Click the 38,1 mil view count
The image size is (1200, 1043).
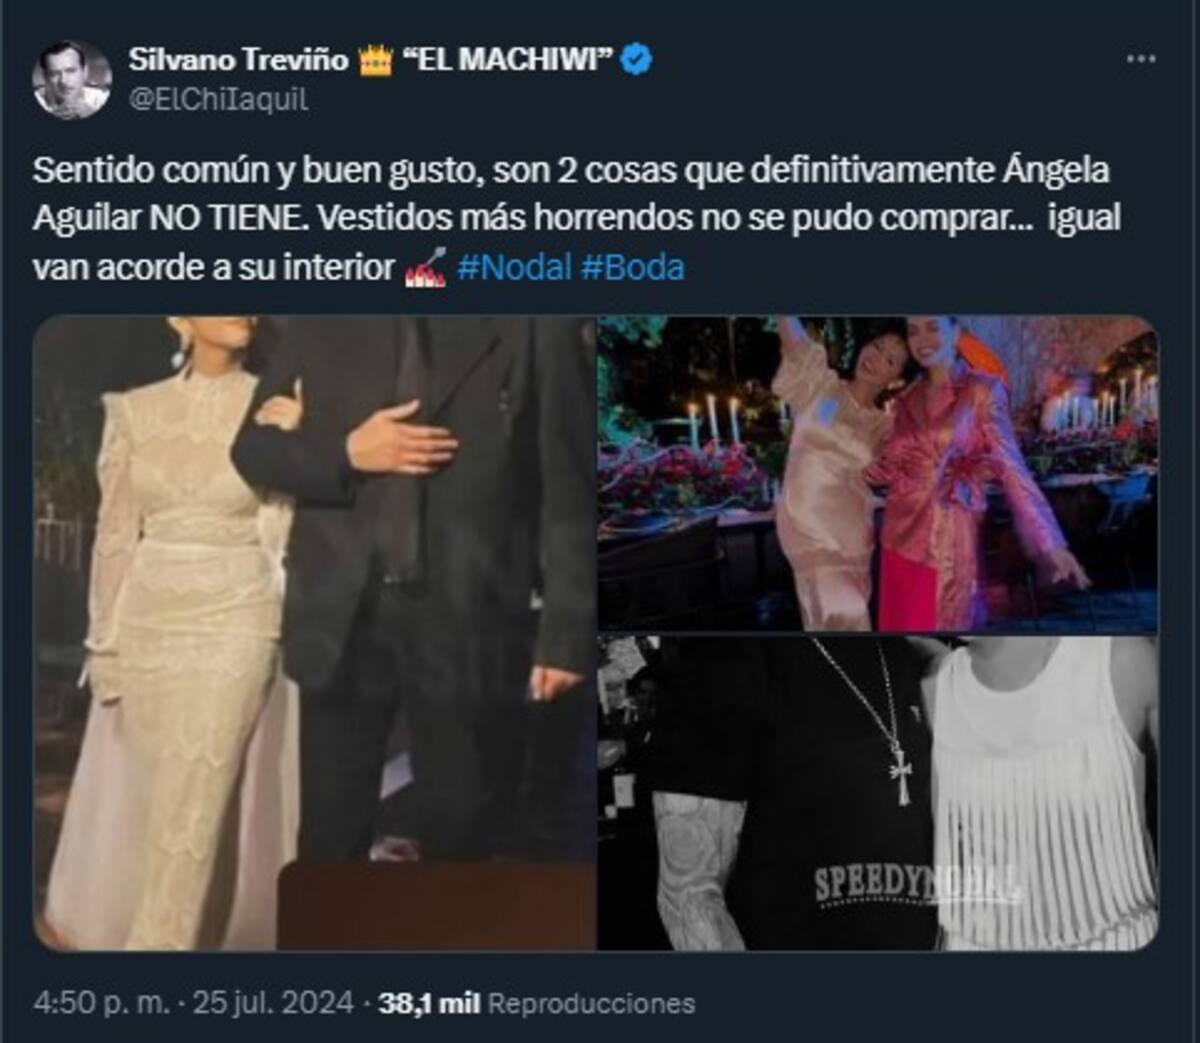click(x=429, y=1003)
